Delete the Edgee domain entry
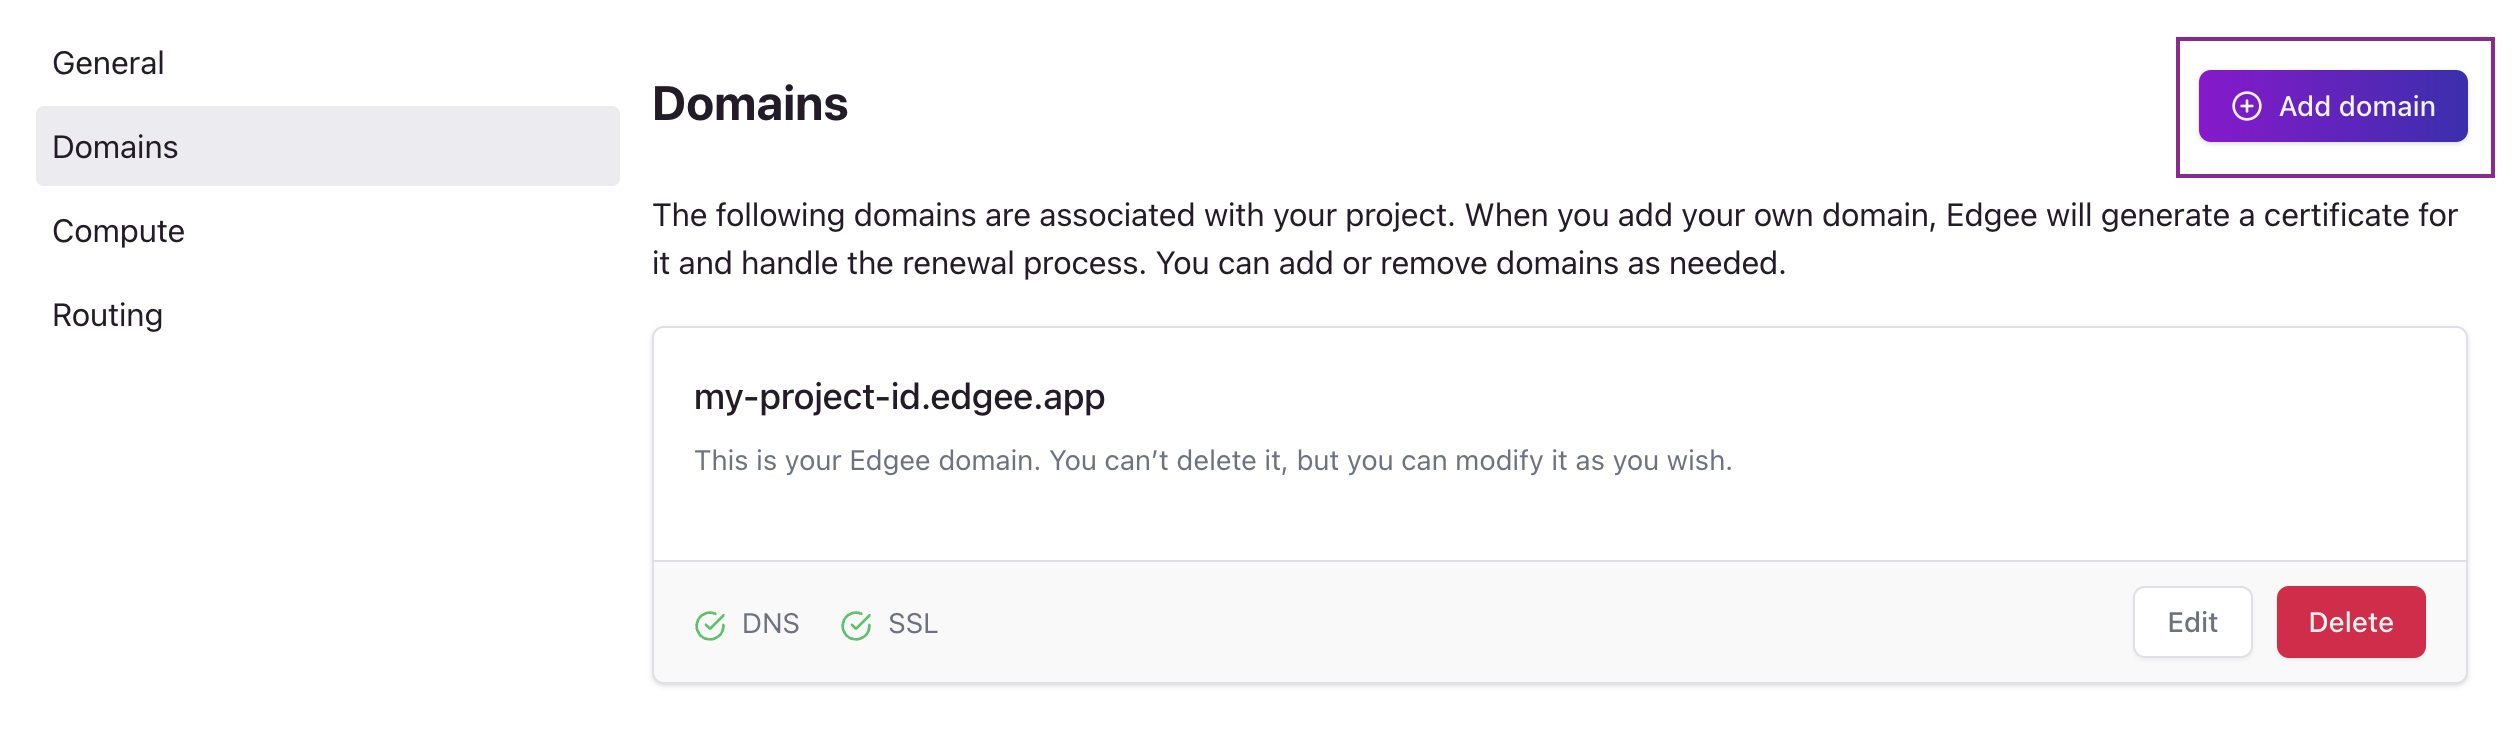 [x=2351, y=622]
